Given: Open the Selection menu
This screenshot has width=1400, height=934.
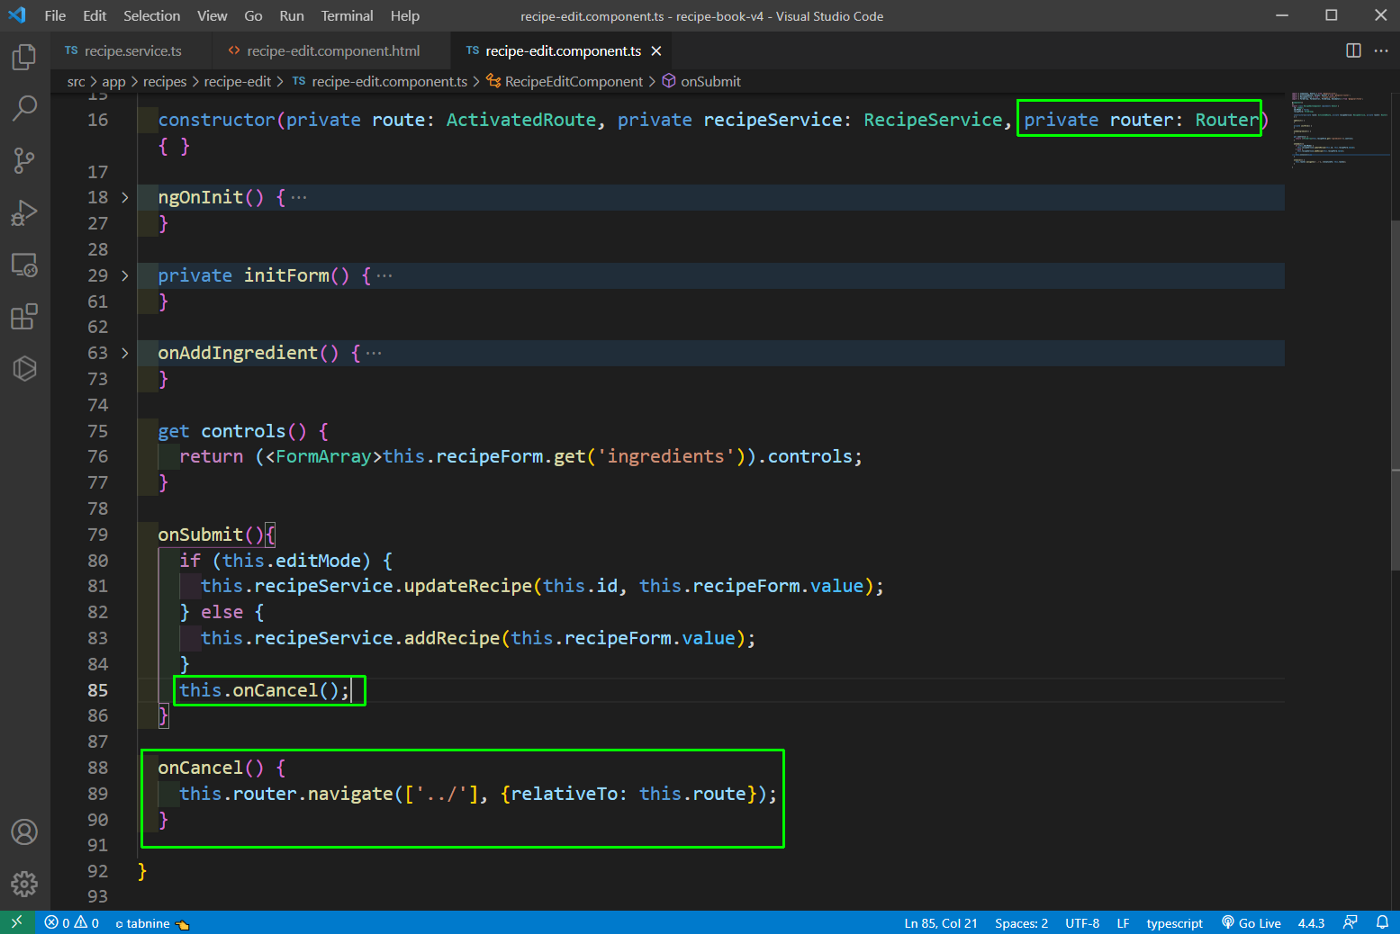Looking at the screenshot, I should [x=152, y=16].
